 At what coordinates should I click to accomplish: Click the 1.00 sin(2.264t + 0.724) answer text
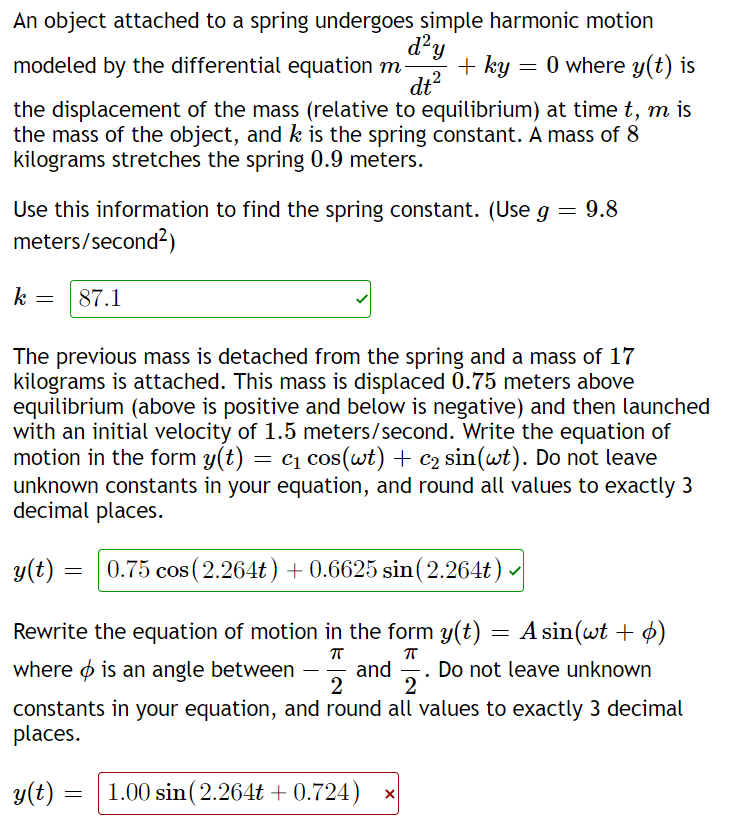click(235, 792)
